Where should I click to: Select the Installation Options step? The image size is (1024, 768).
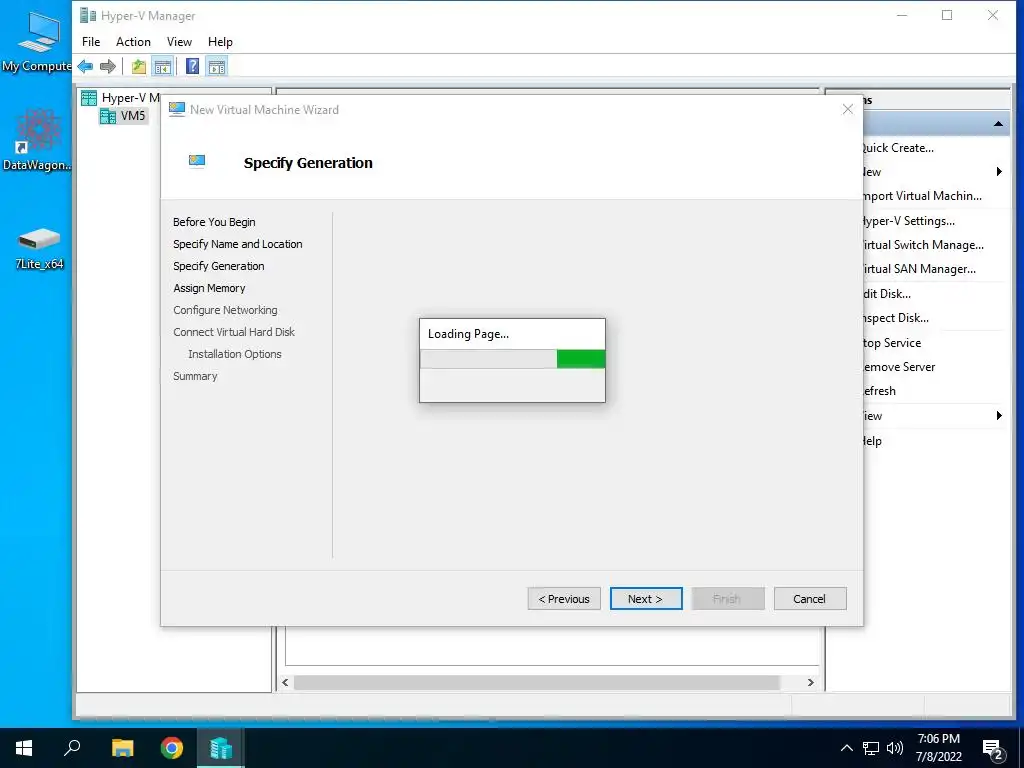[x=234, y=354]
